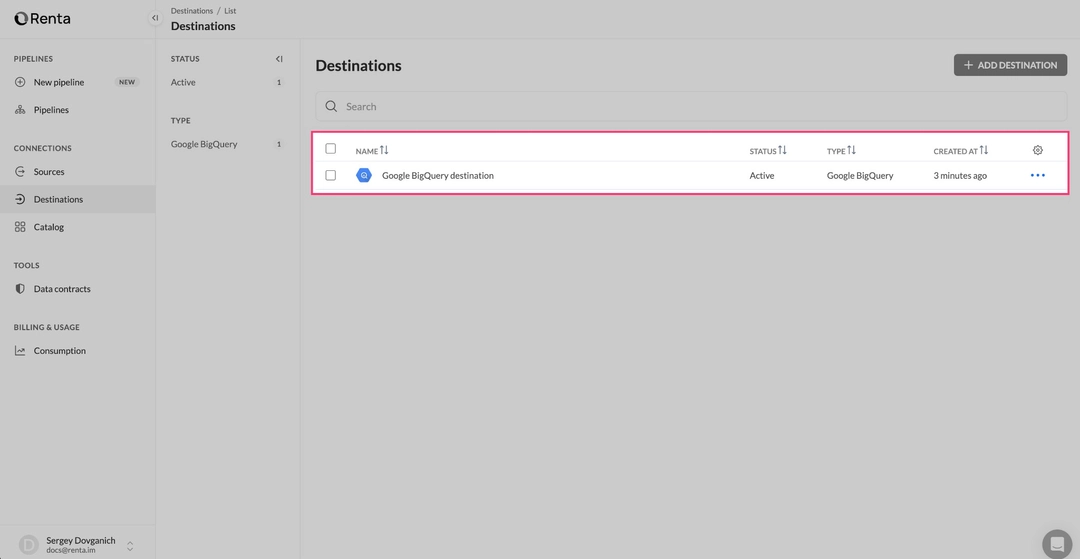
Task: Click the Consumption chart icon
Action: click(20, 350)
